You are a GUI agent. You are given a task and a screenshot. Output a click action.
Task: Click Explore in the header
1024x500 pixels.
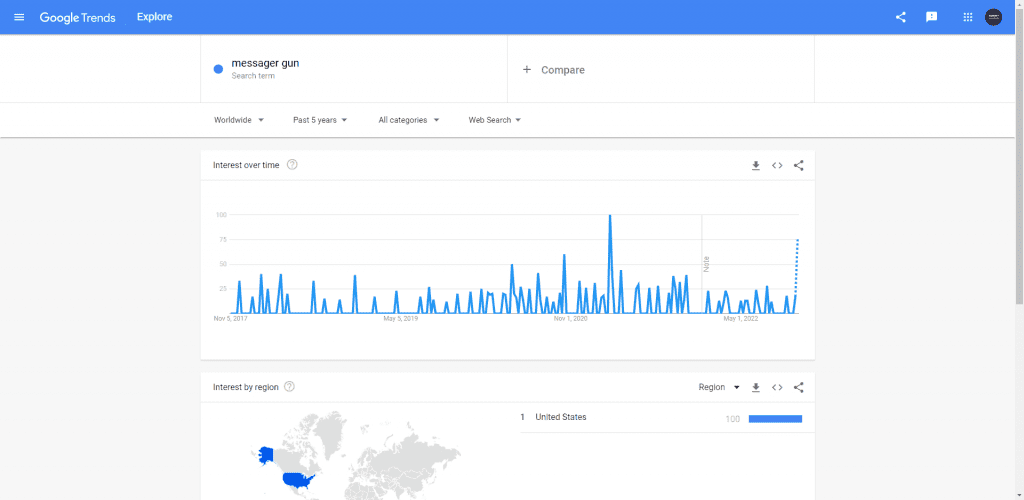(154, 17)
